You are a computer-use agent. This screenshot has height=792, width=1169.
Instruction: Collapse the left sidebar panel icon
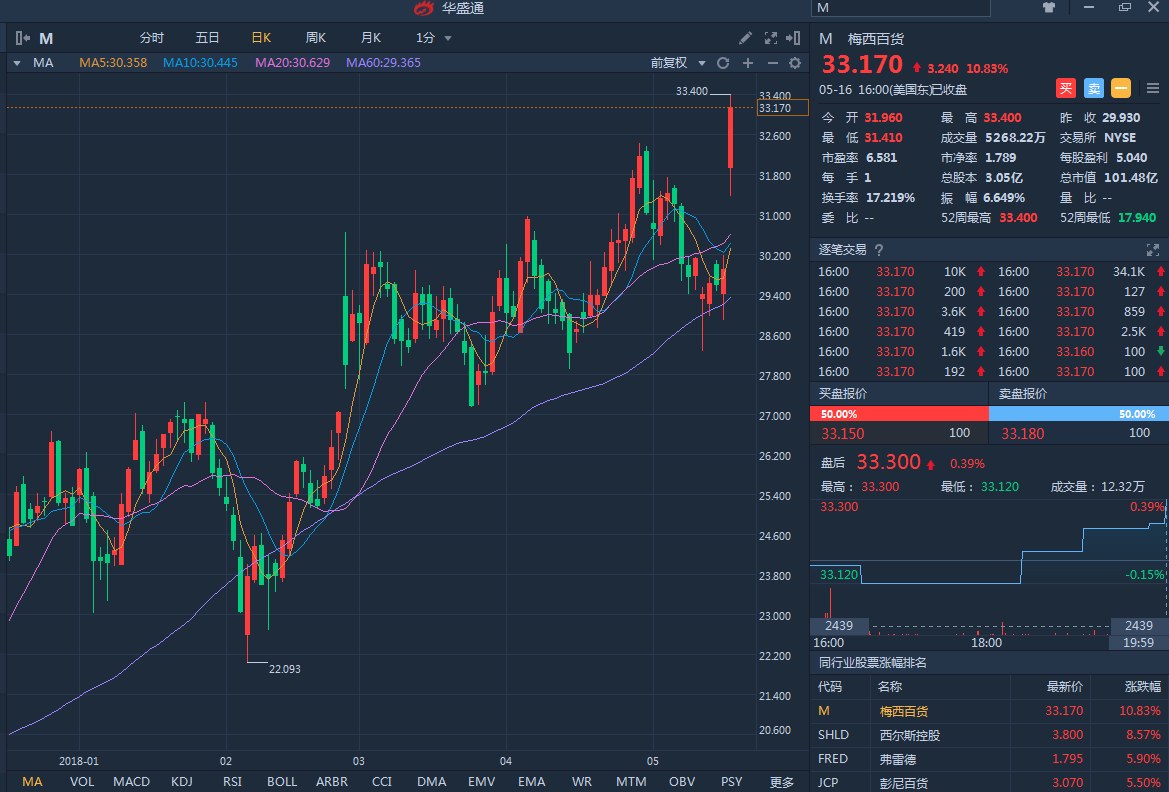22,38
